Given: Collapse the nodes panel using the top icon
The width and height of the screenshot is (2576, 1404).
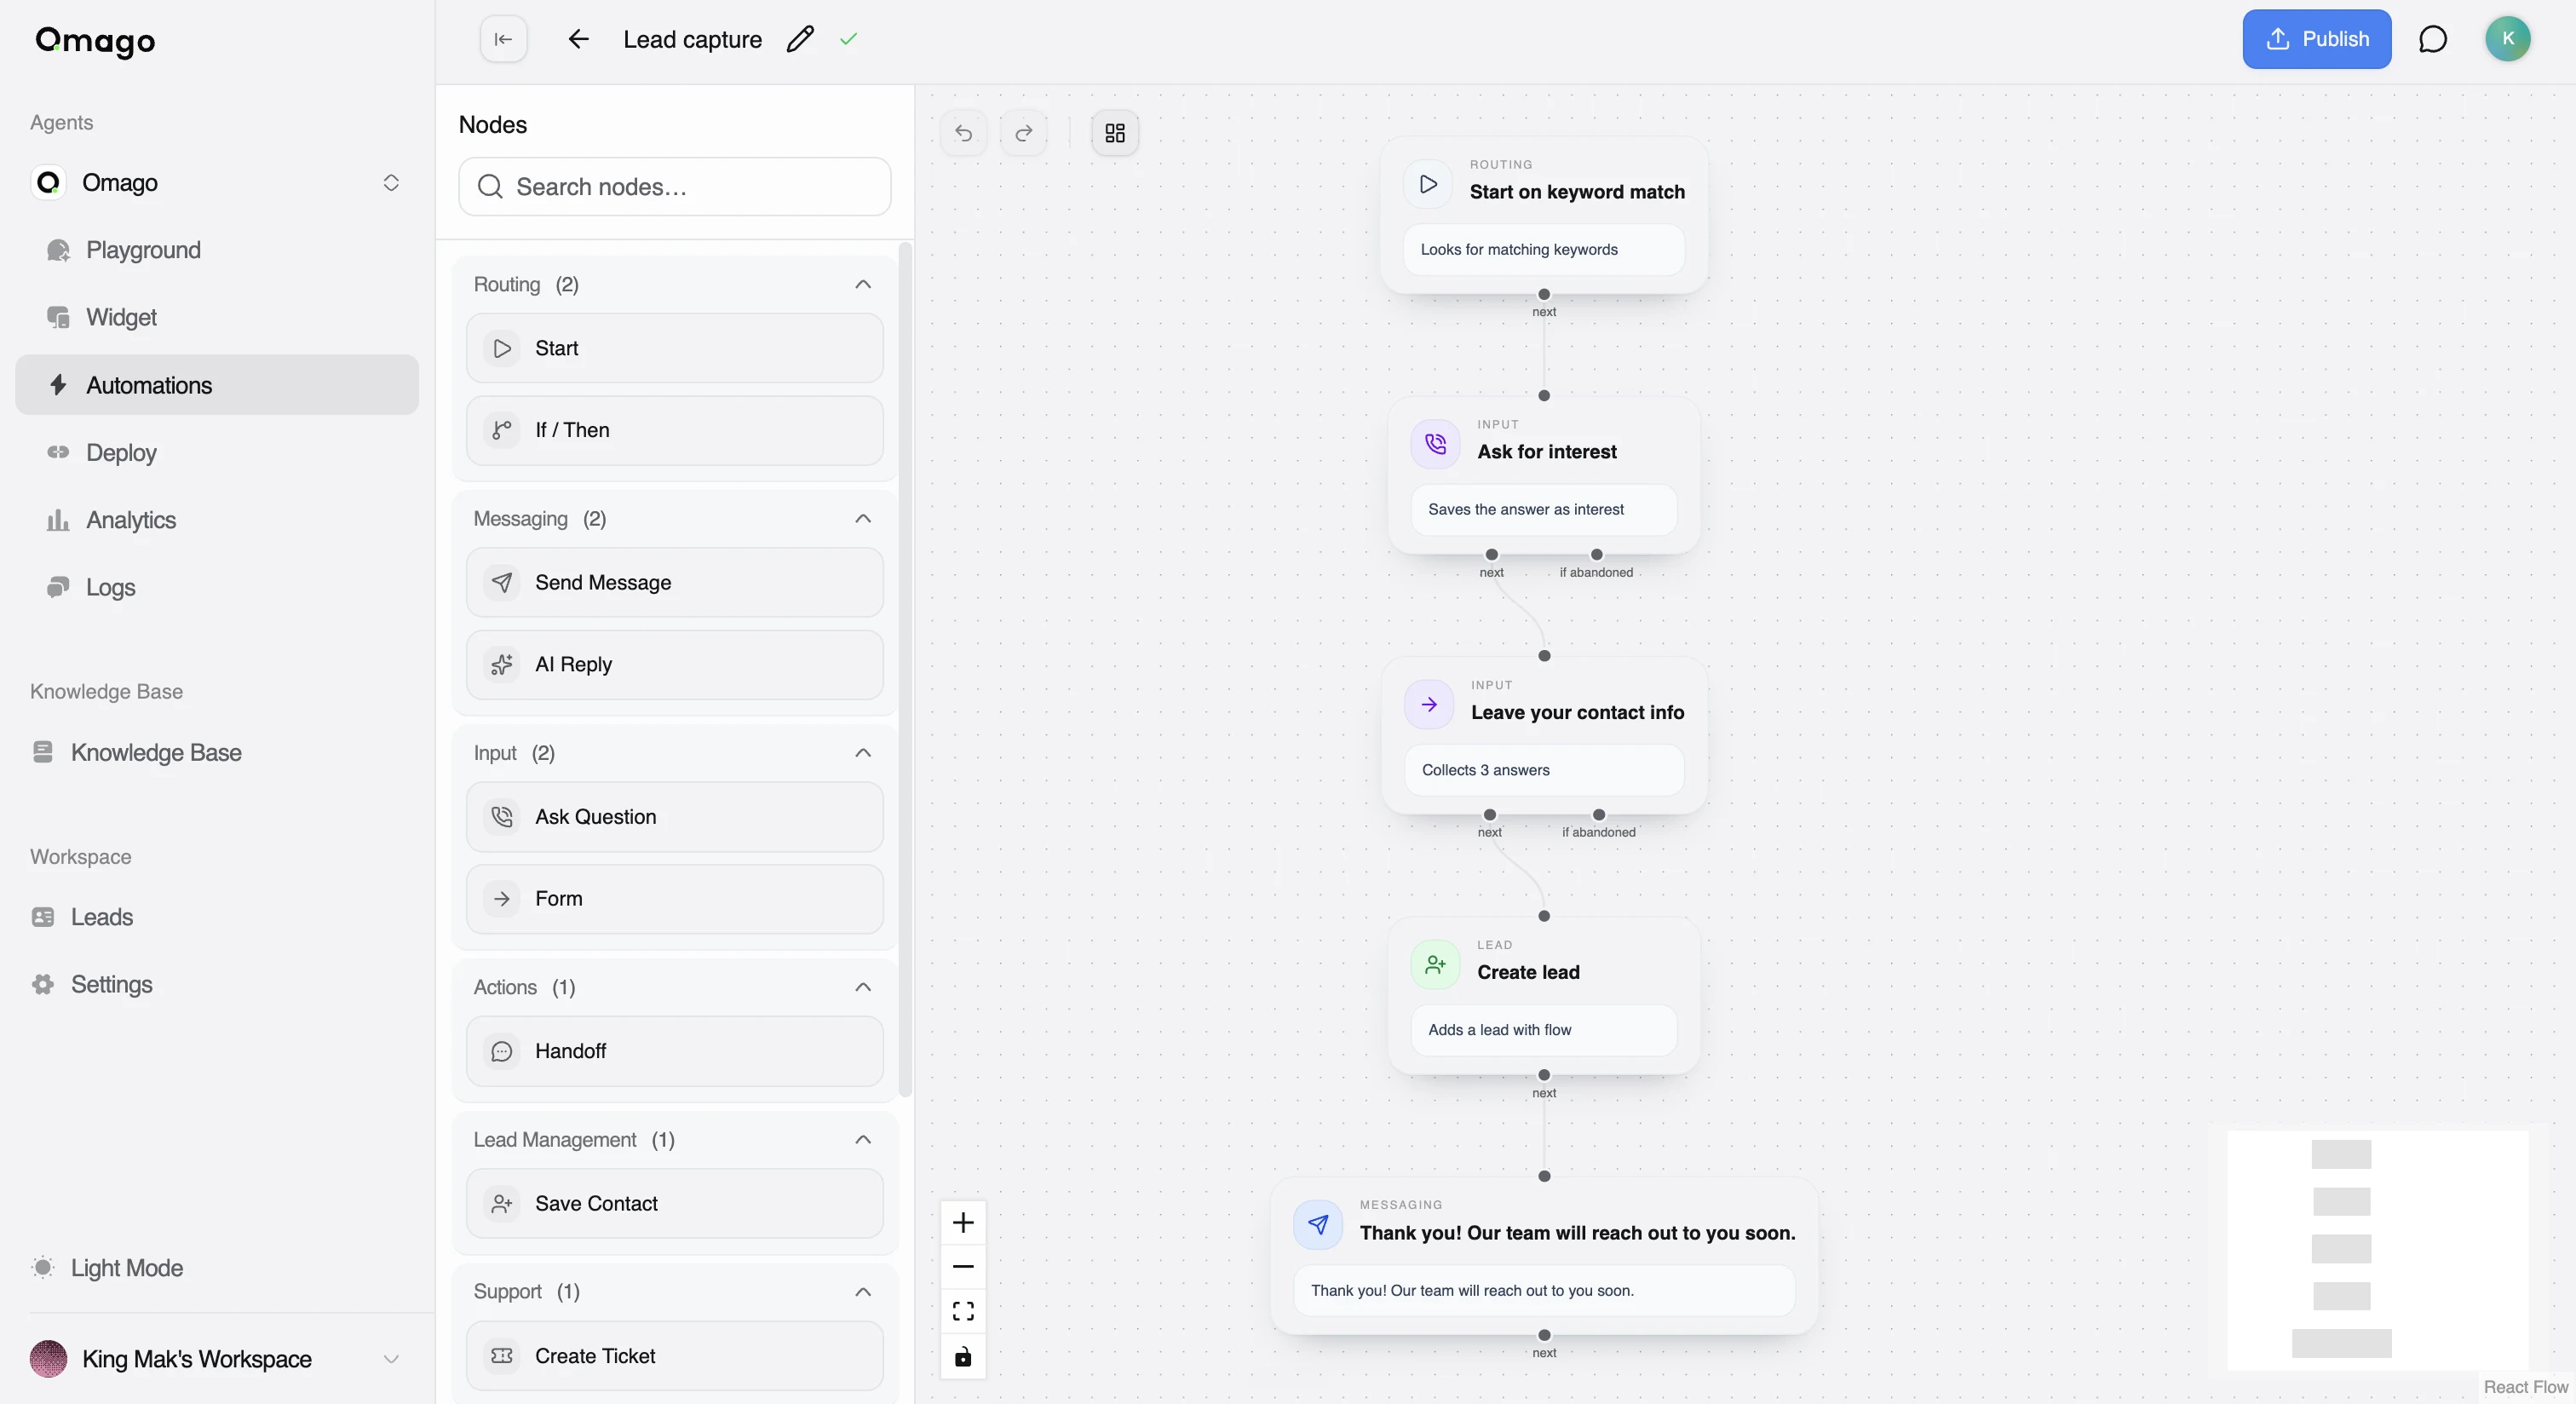Looking at the screenshot, I should click(503, 39).
